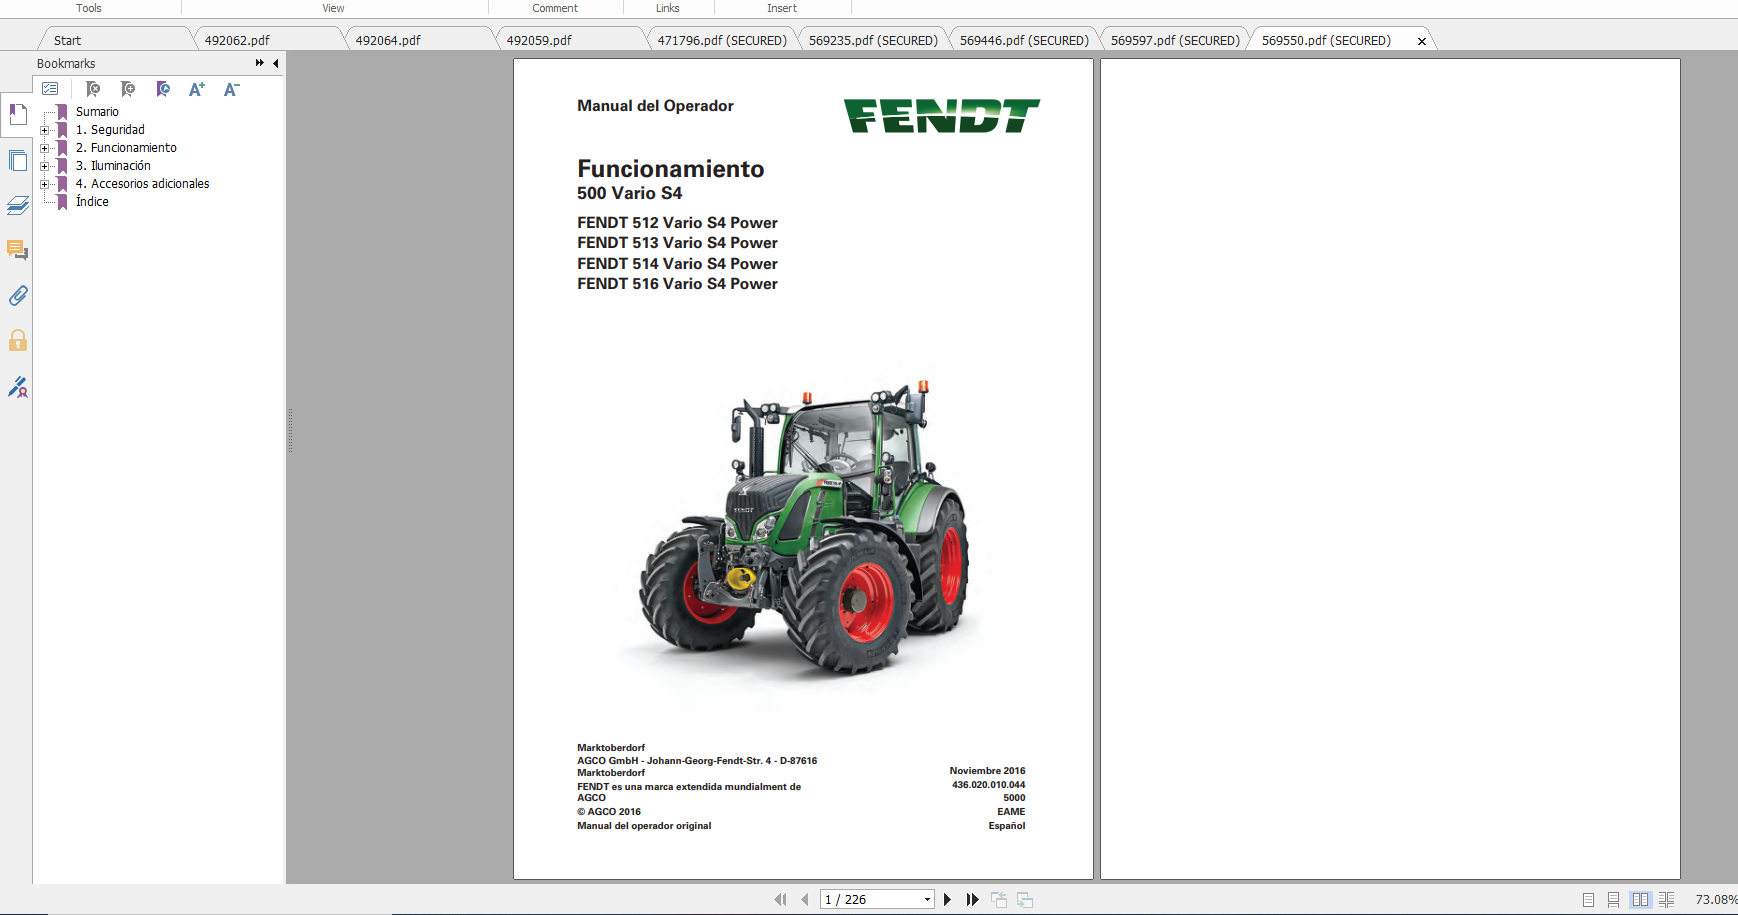Select the 3. Iluminación bookmark

[x=113, y=166]
